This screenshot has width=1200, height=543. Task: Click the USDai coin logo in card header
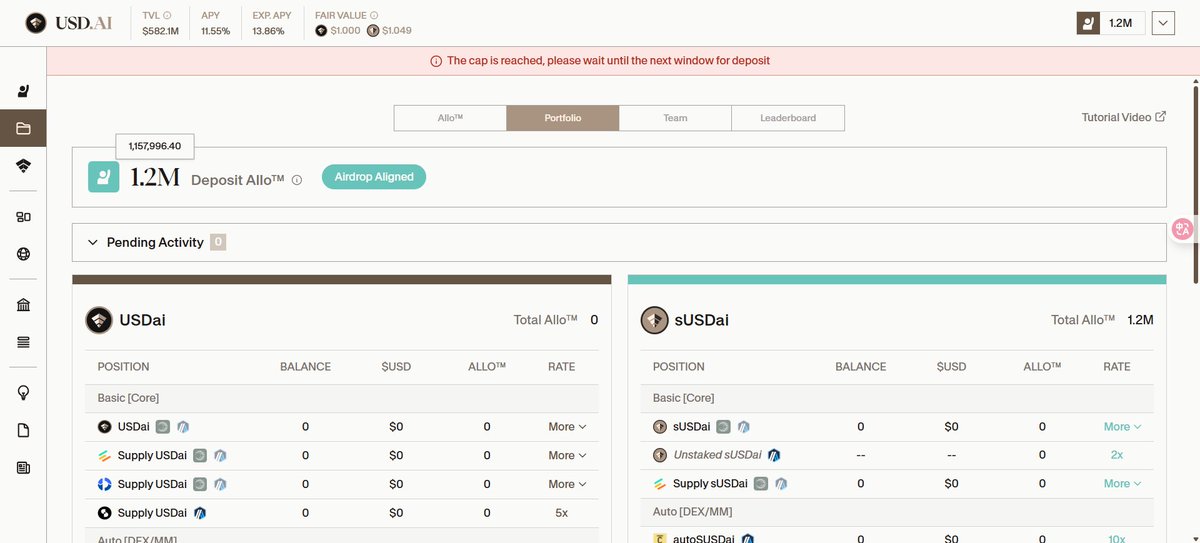[x=99, y=320]
